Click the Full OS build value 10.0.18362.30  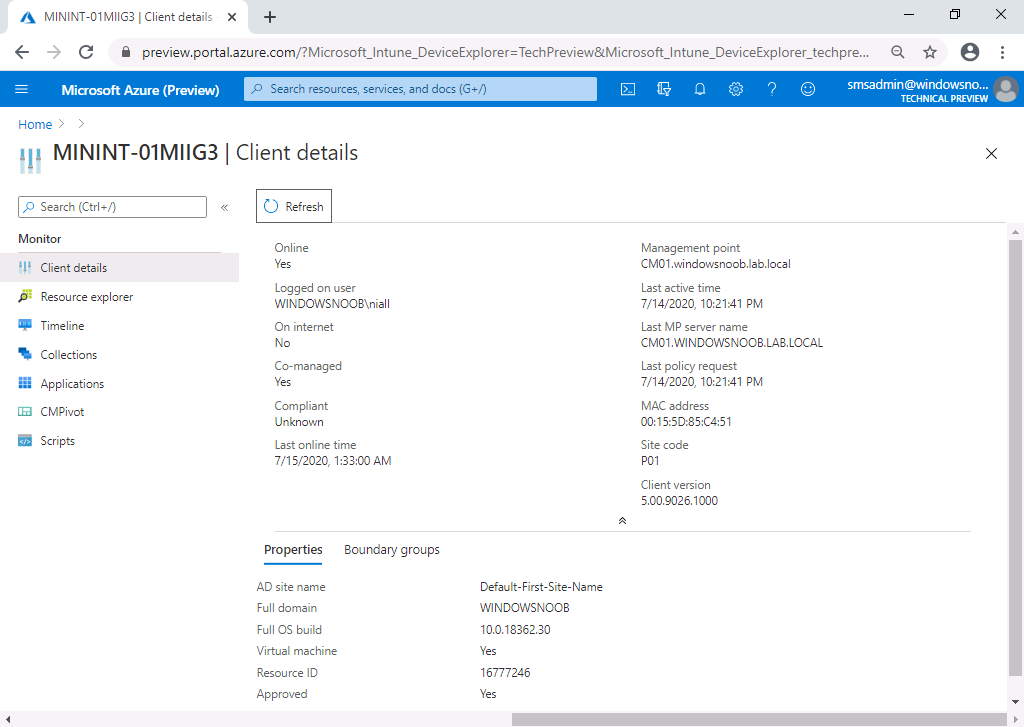pos(515,630)
